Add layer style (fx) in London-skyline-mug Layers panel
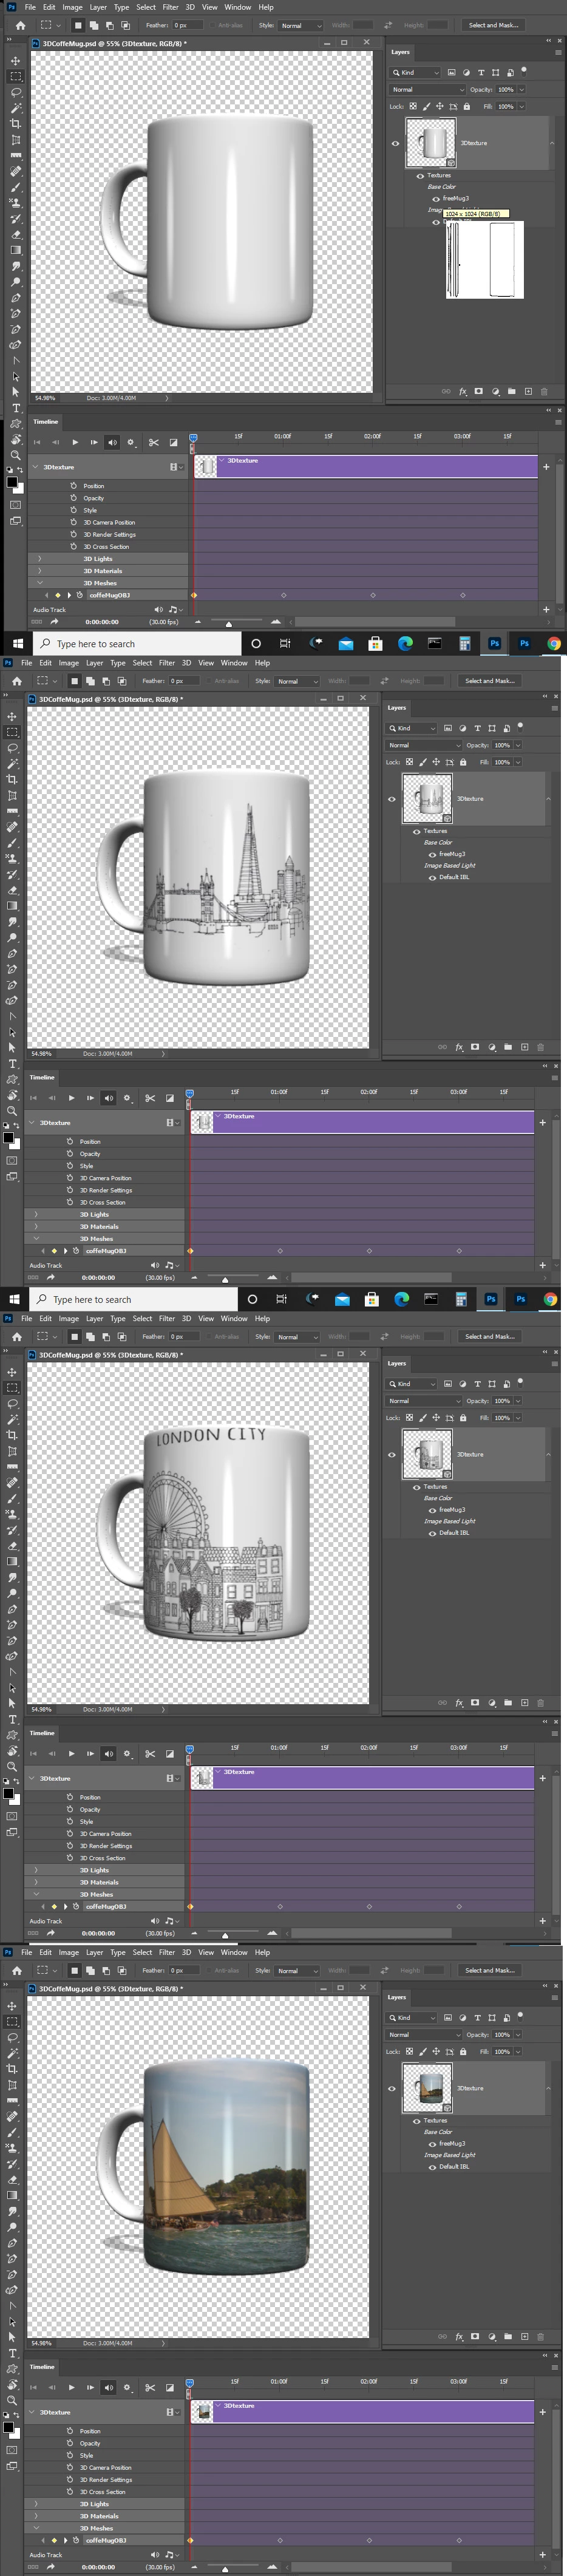This screenshot has width=567, height=2576. (459, 1047)
